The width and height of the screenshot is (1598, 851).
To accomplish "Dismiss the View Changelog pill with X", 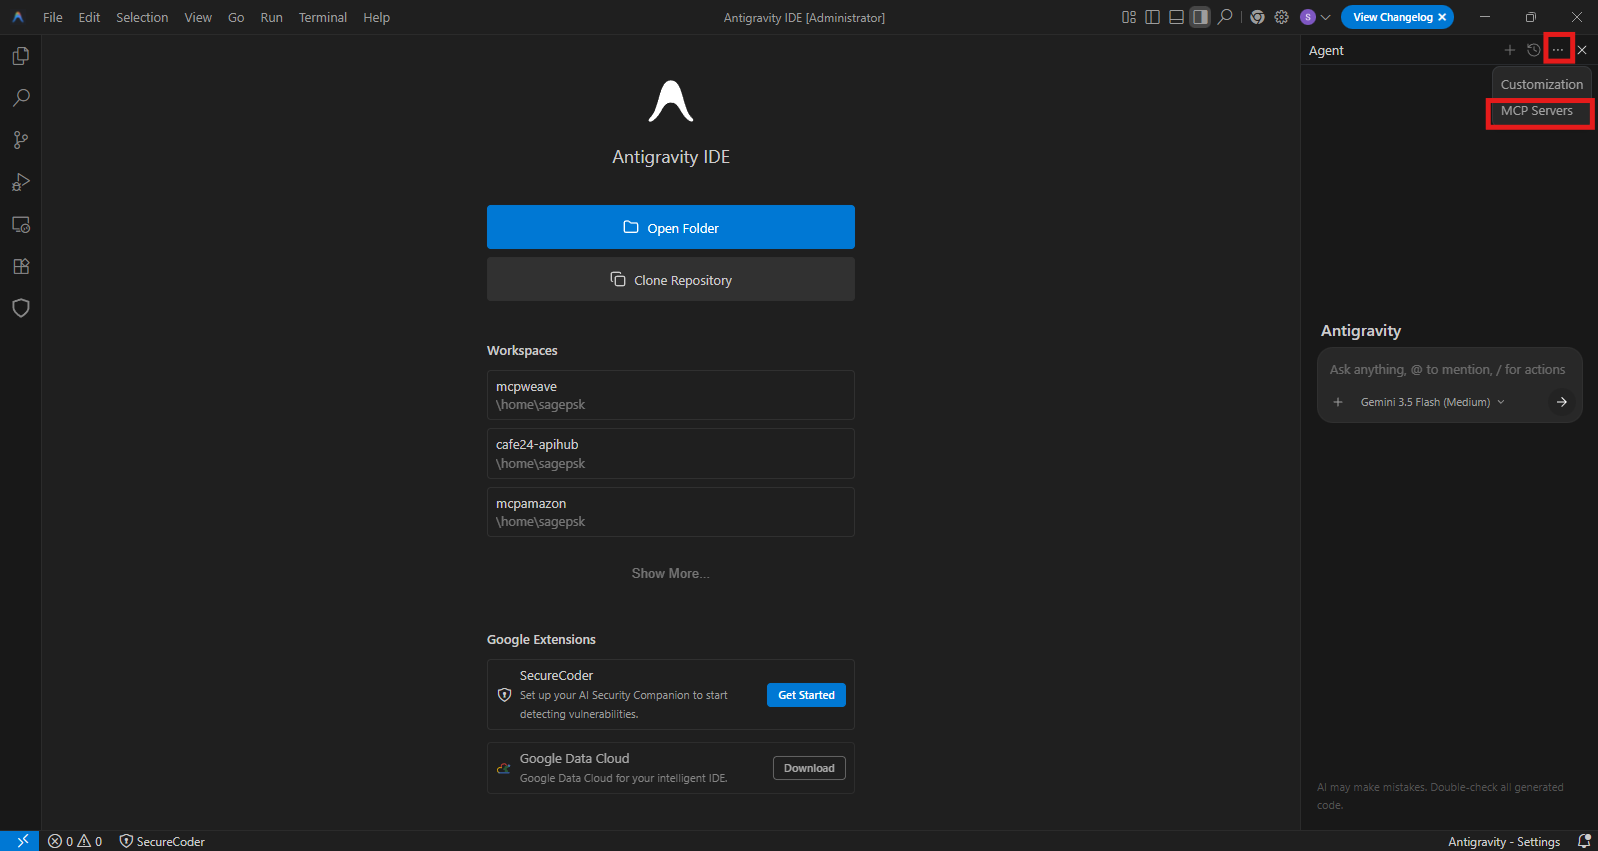I will tap(1442, 17).
